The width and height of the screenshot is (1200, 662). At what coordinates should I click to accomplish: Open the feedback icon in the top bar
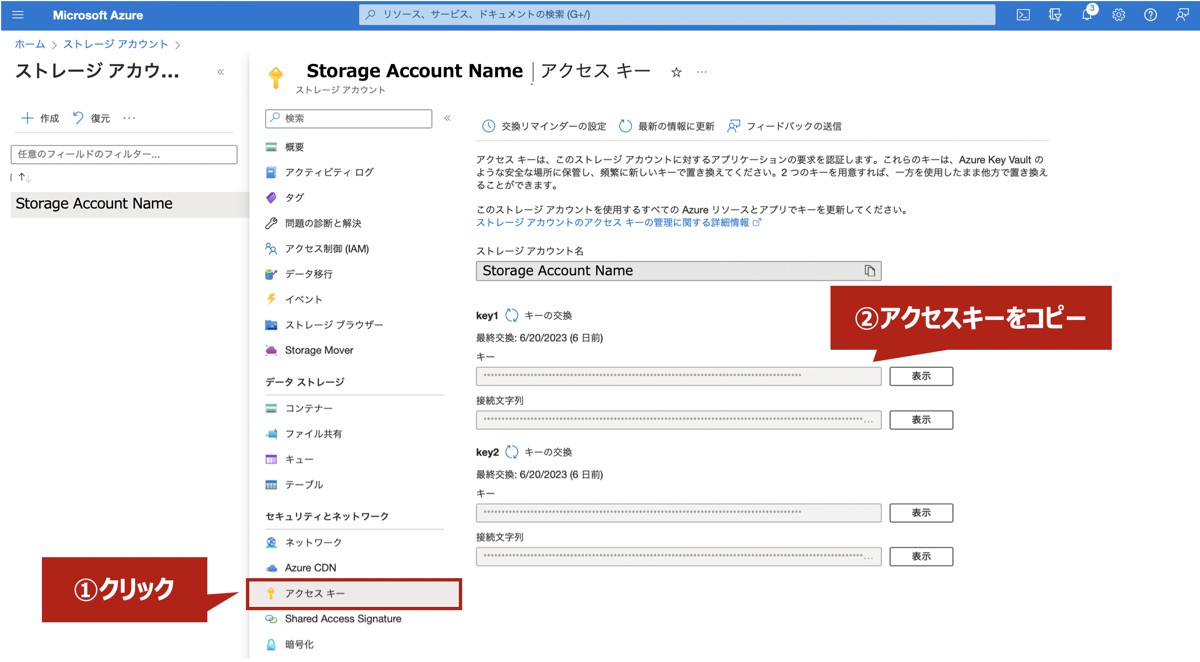tap(1181, 14)
